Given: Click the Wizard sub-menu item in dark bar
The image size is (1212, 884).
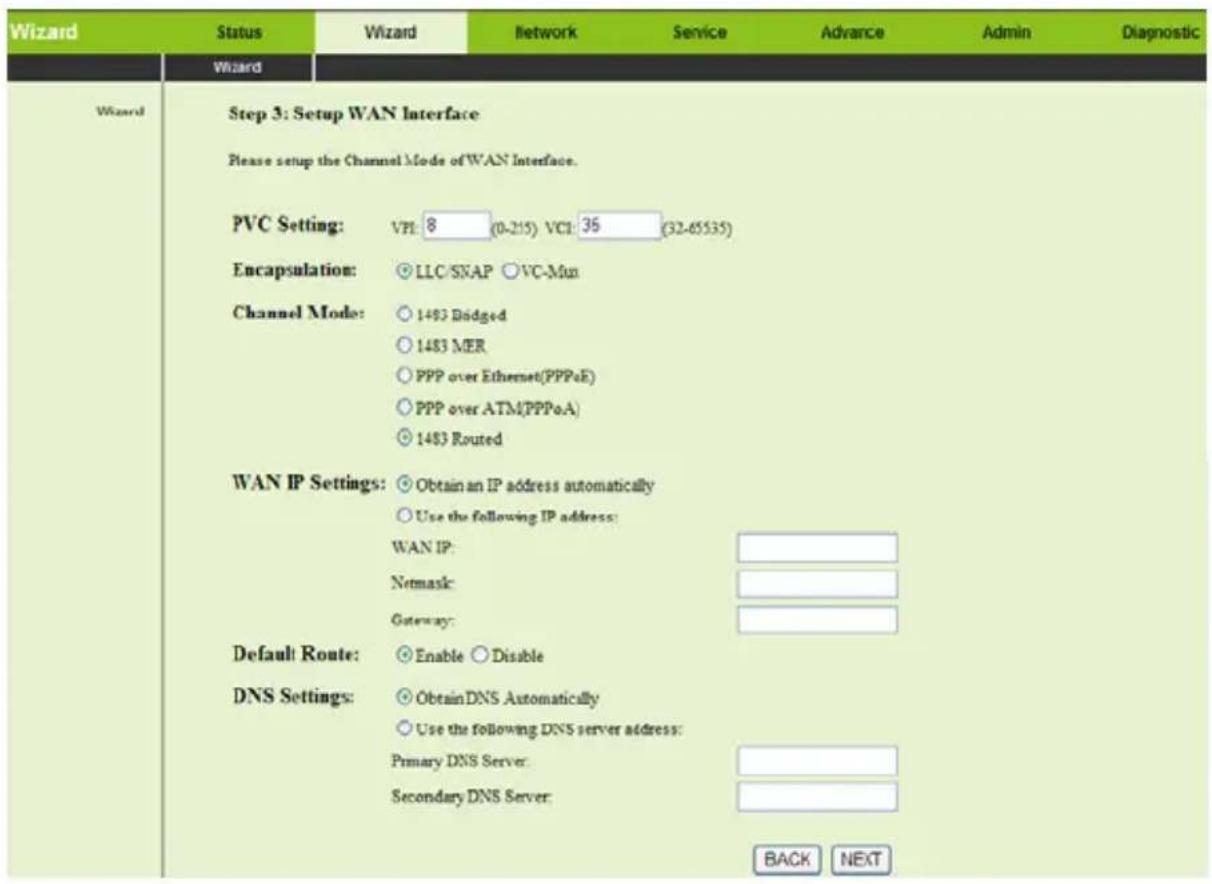Looking at the screenshot, I should click(239, 68).
